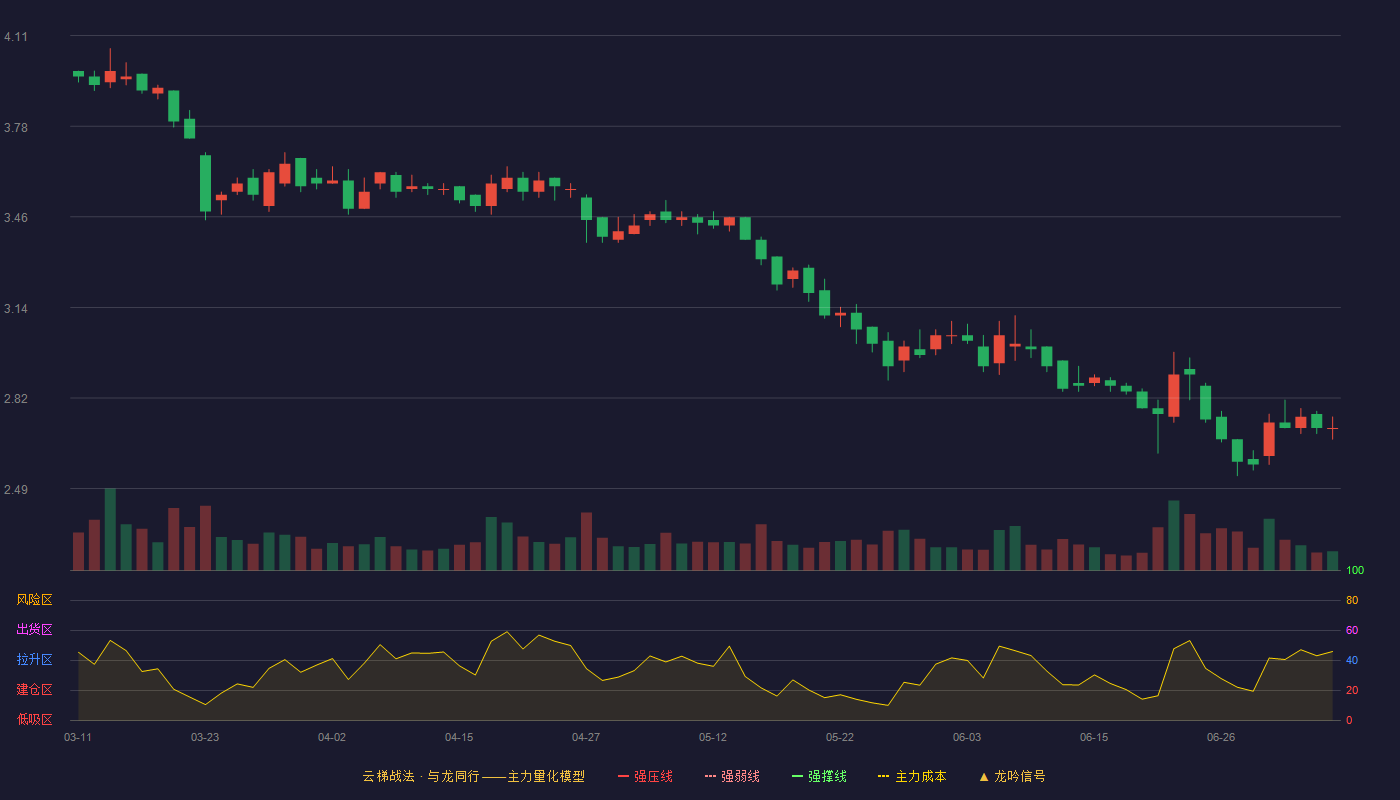Toggle the 强弱线 legend series

tap(732, 776)
